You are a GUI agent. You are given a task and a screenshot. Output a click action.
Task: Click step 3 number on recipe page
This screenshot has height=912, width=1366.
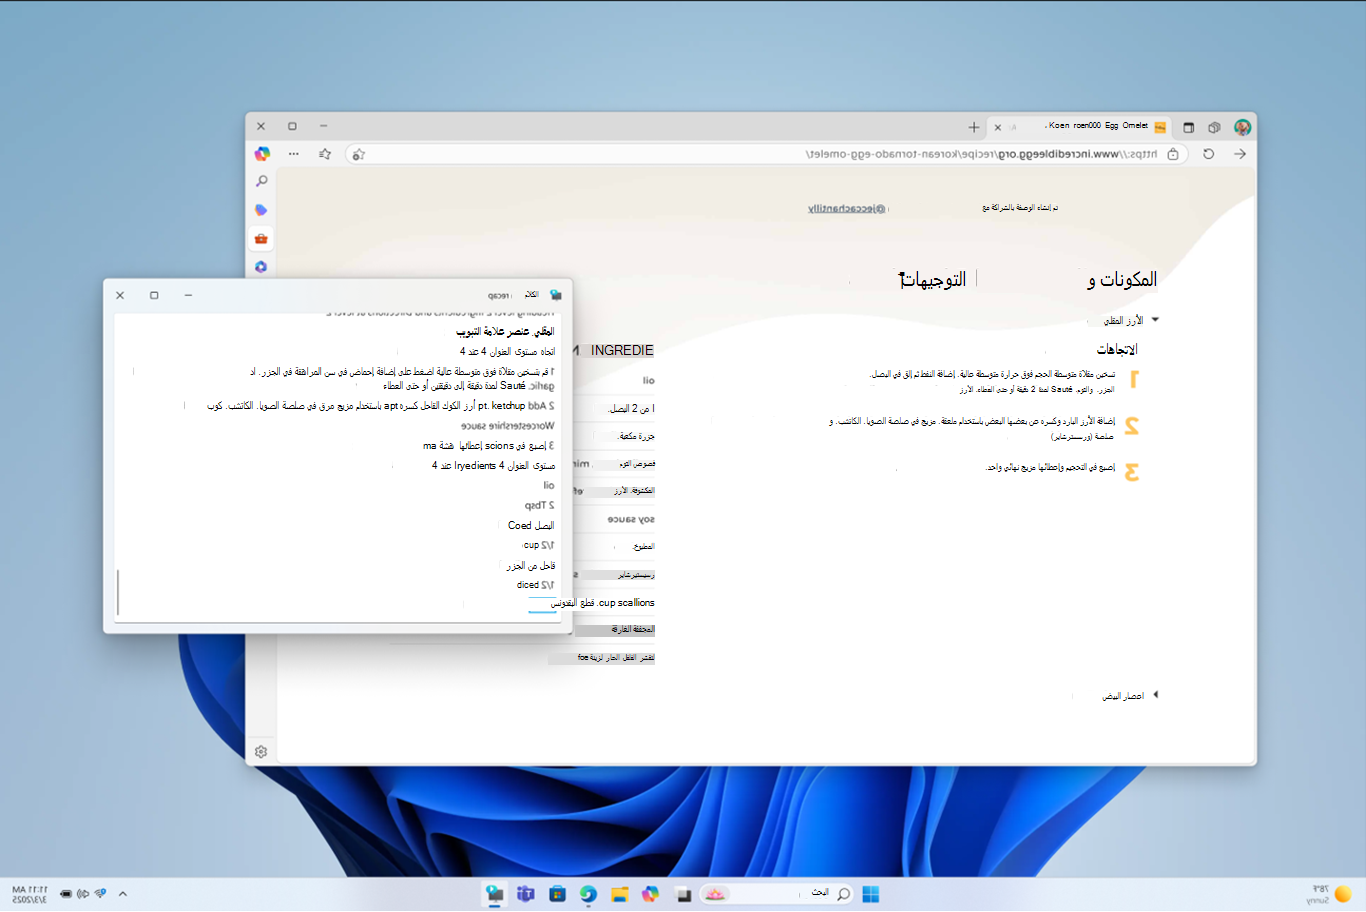tap(1132, 471)
